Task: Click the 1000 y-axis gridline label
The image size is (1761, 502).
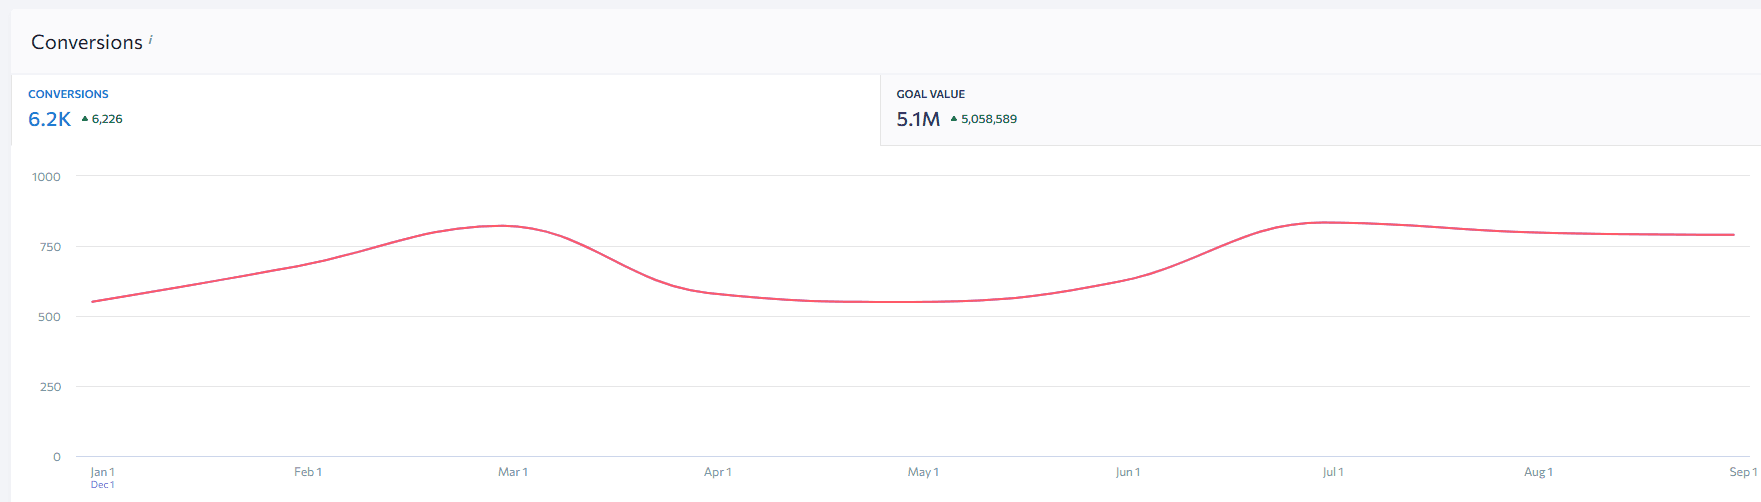Action: (x=46, y=177)
